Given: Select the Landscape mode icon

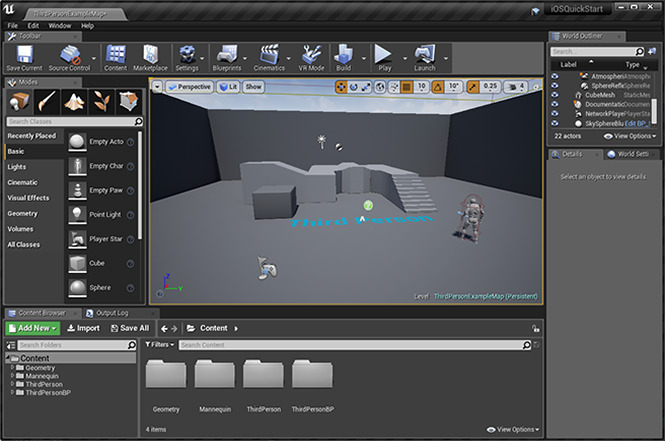Looking at the screenshot, I should click(x=74, y=101).
